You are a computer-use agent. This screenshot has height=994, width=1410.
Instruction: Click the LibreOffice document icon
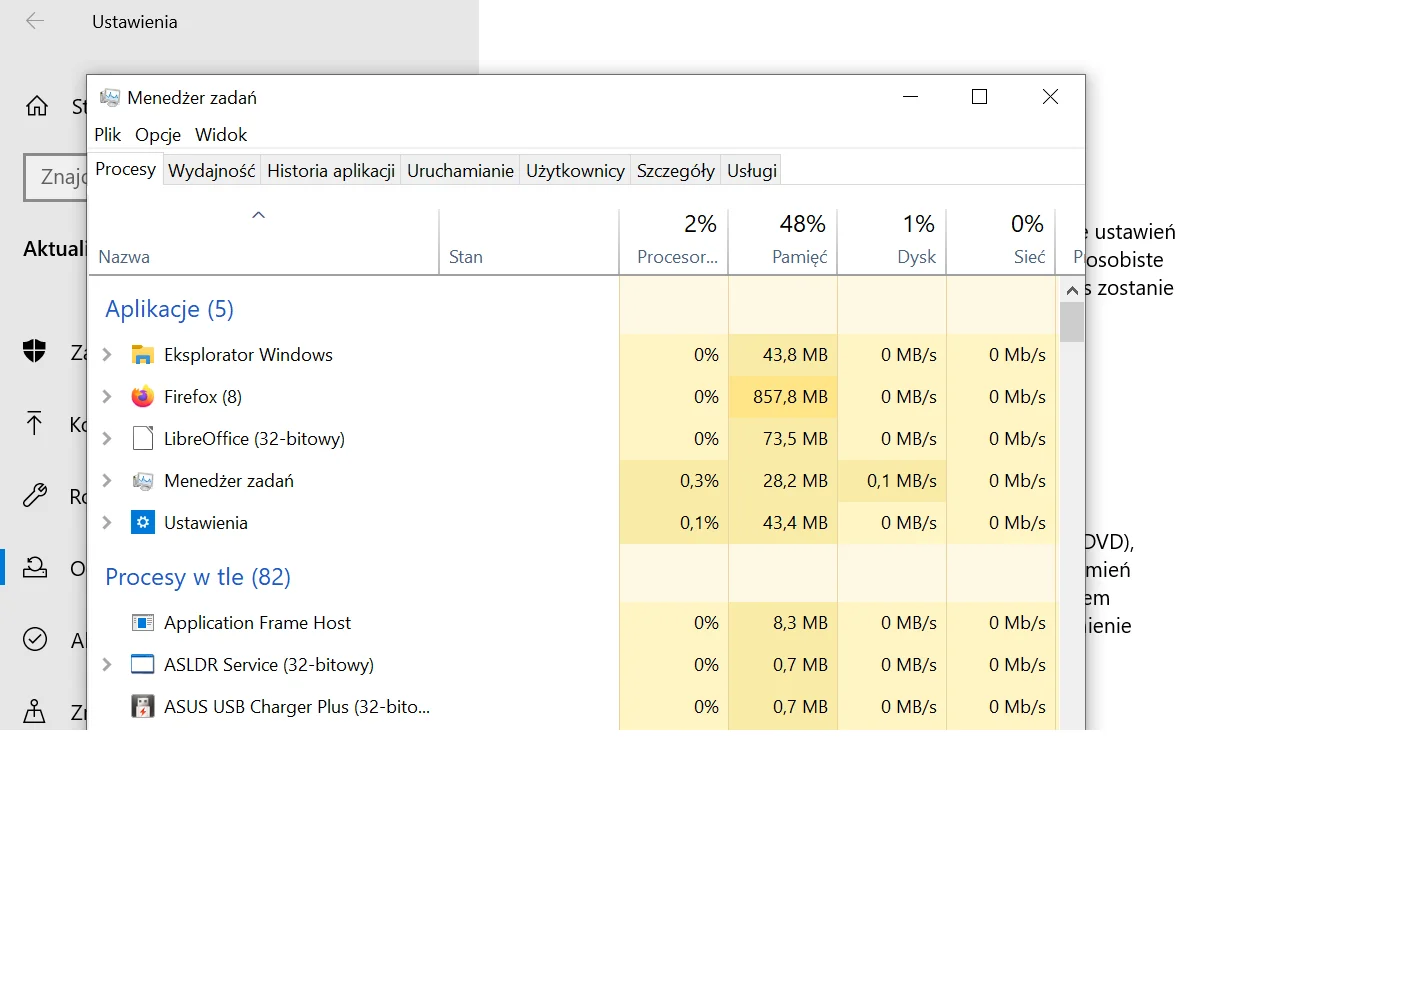pyautogui.click(x=143, y=439)
